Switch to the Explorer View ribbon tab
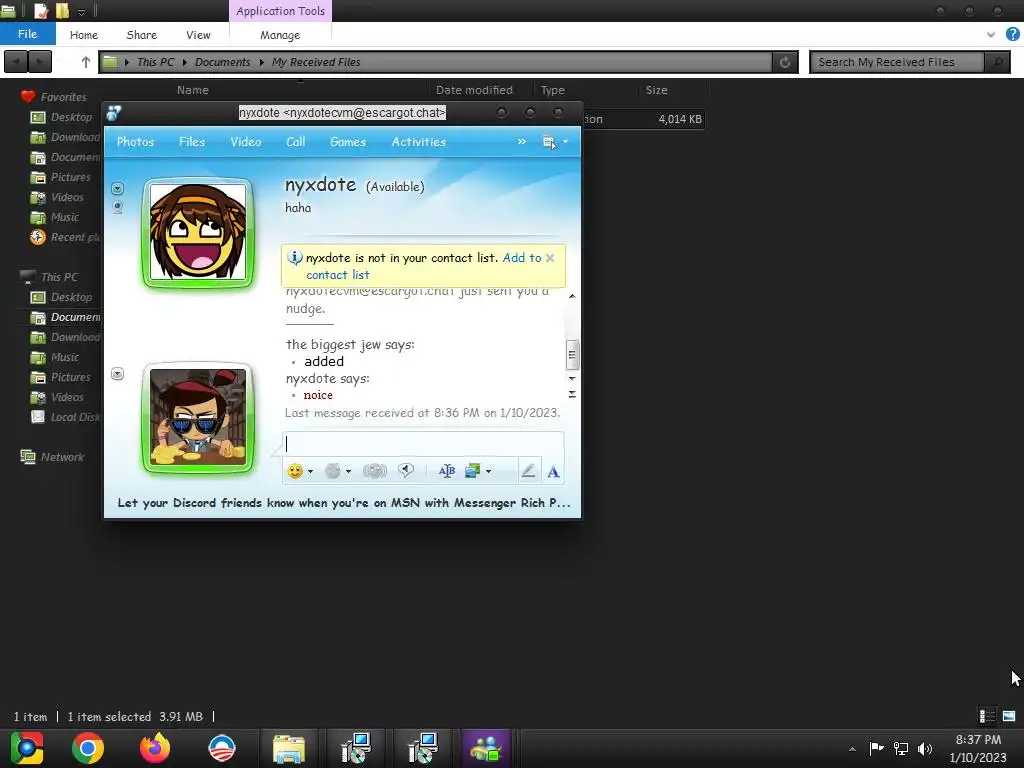 [x=198, y=35]
